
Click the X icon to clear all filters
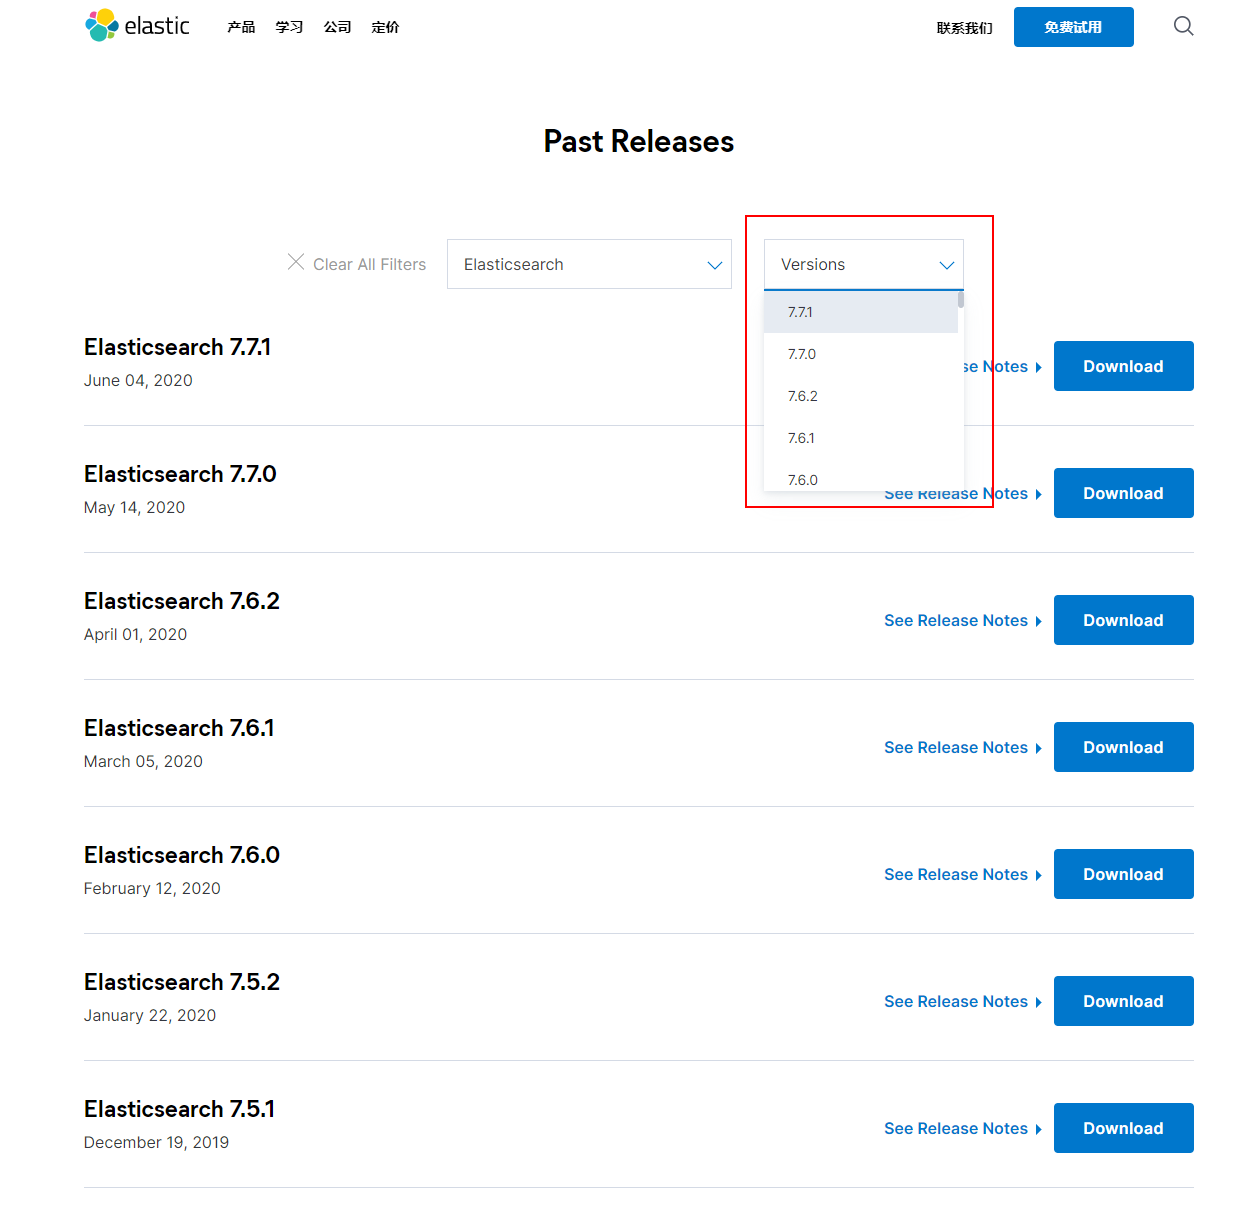click(296, 262)
